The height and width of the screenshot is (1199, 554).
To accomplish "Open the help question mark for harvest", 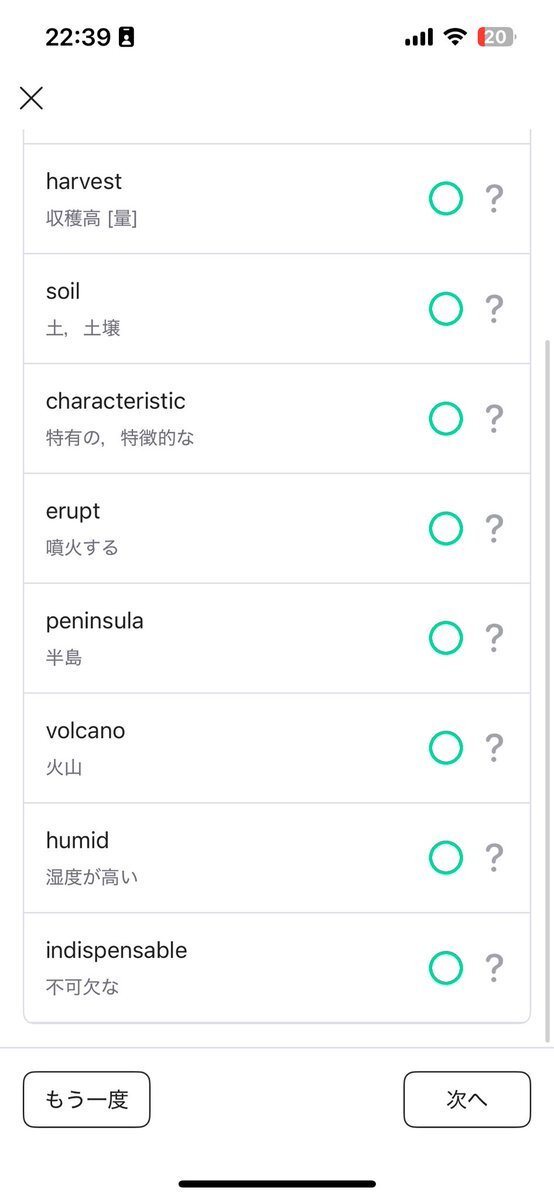I will click(494, 199).
